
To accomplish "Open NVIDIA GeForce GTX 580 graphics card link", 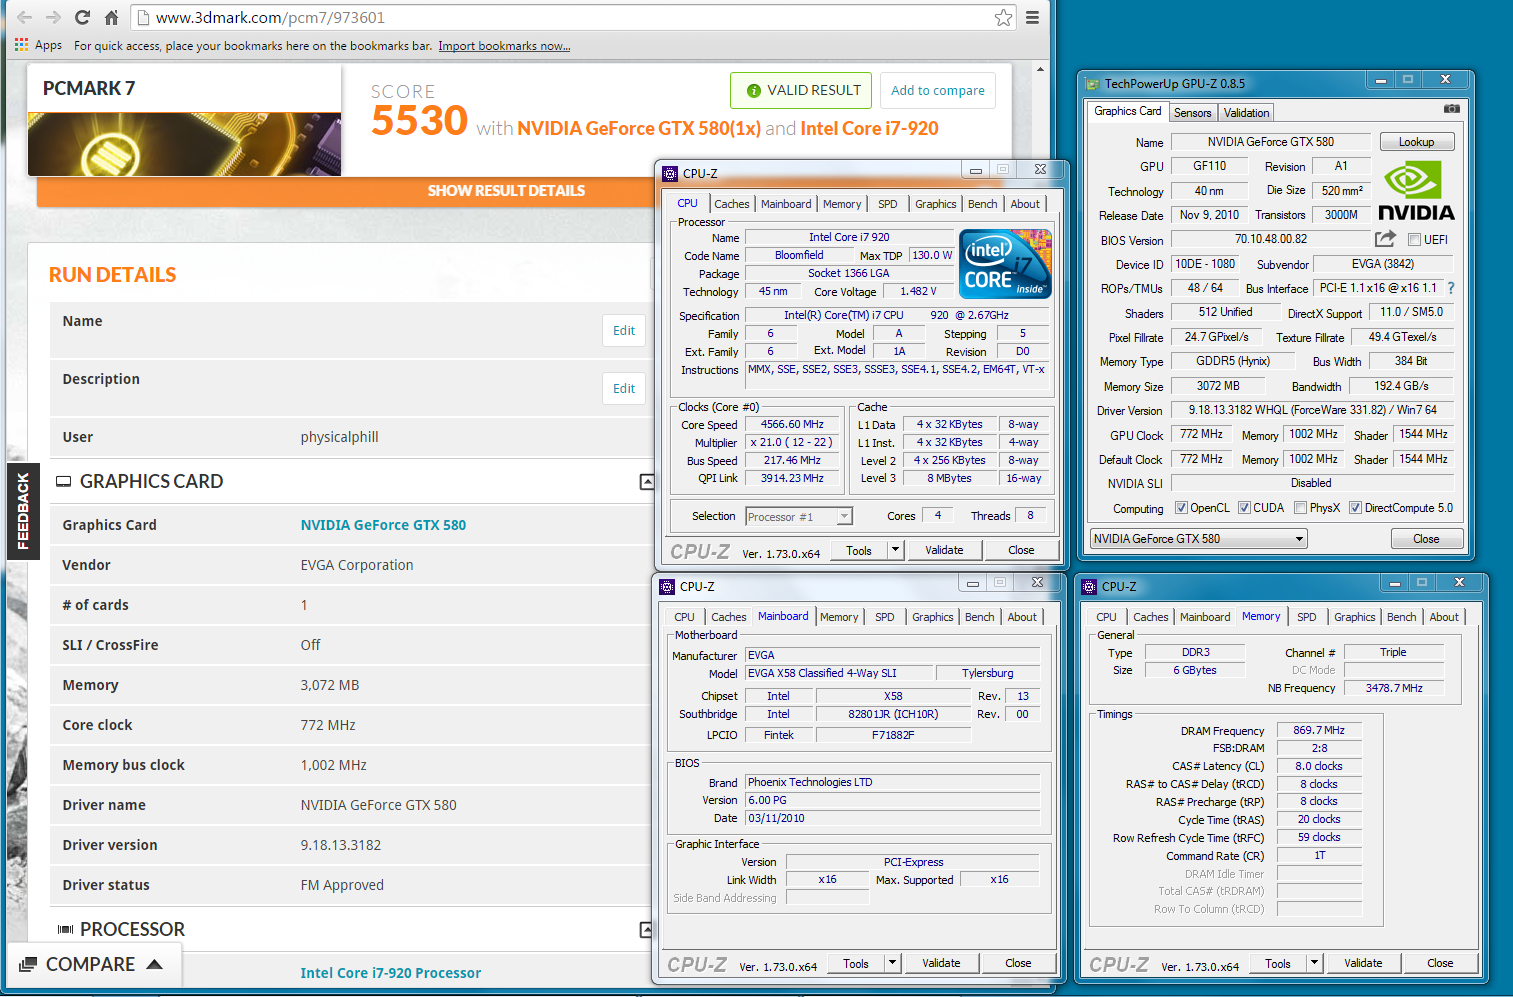I will click(x=383, y=525).
